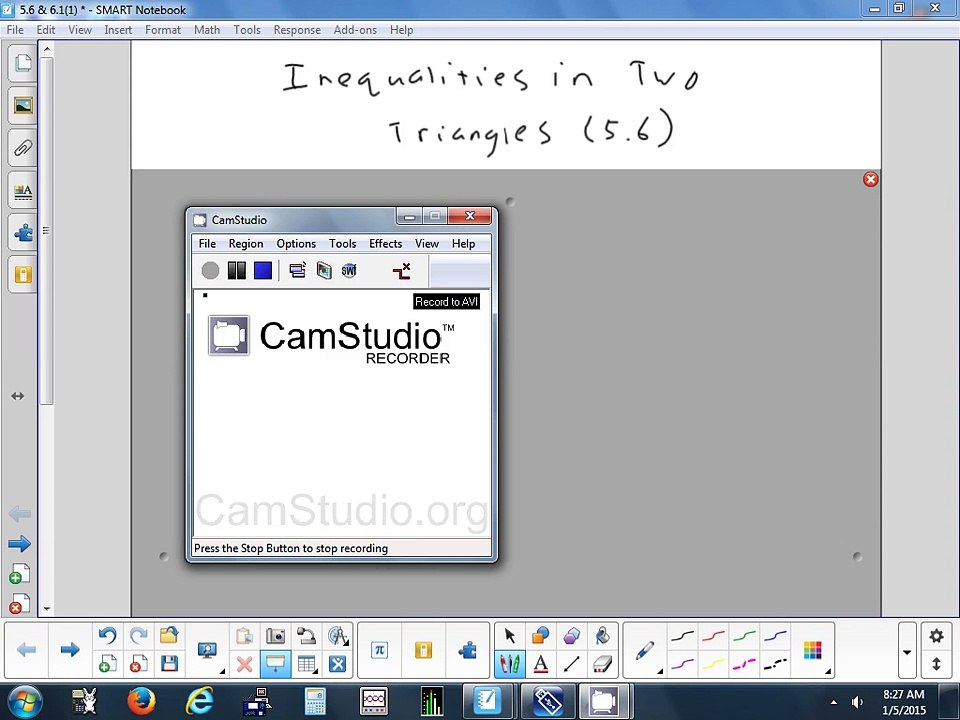Viewport: 960px width, 720px height.
Task: Choose the black pen line style
Action: click(x=683, y=637)
